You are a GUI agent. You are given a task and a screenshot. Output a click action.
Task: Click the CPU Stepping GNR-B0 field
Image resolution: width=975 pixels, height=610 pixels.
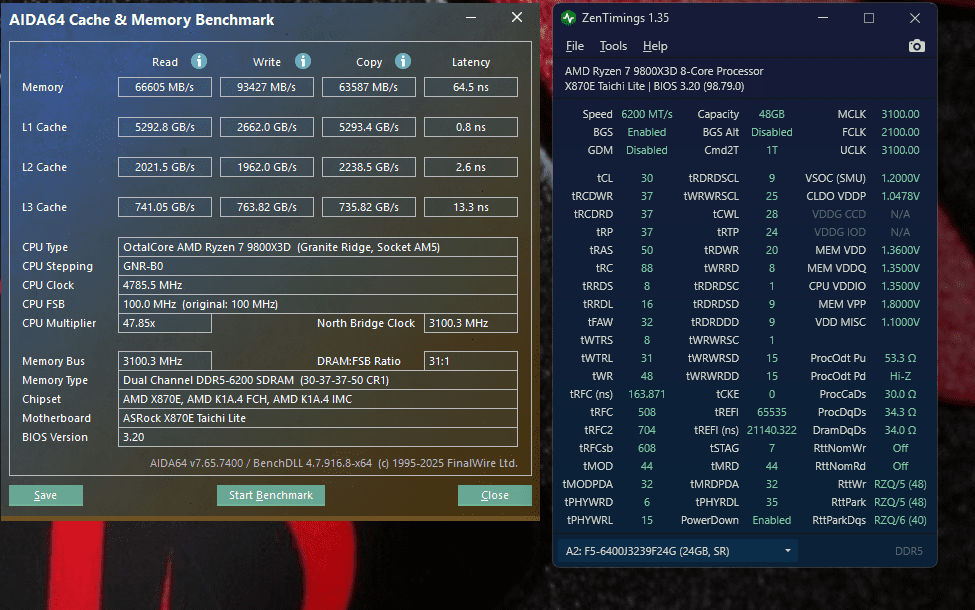click(x=318, y=266)
